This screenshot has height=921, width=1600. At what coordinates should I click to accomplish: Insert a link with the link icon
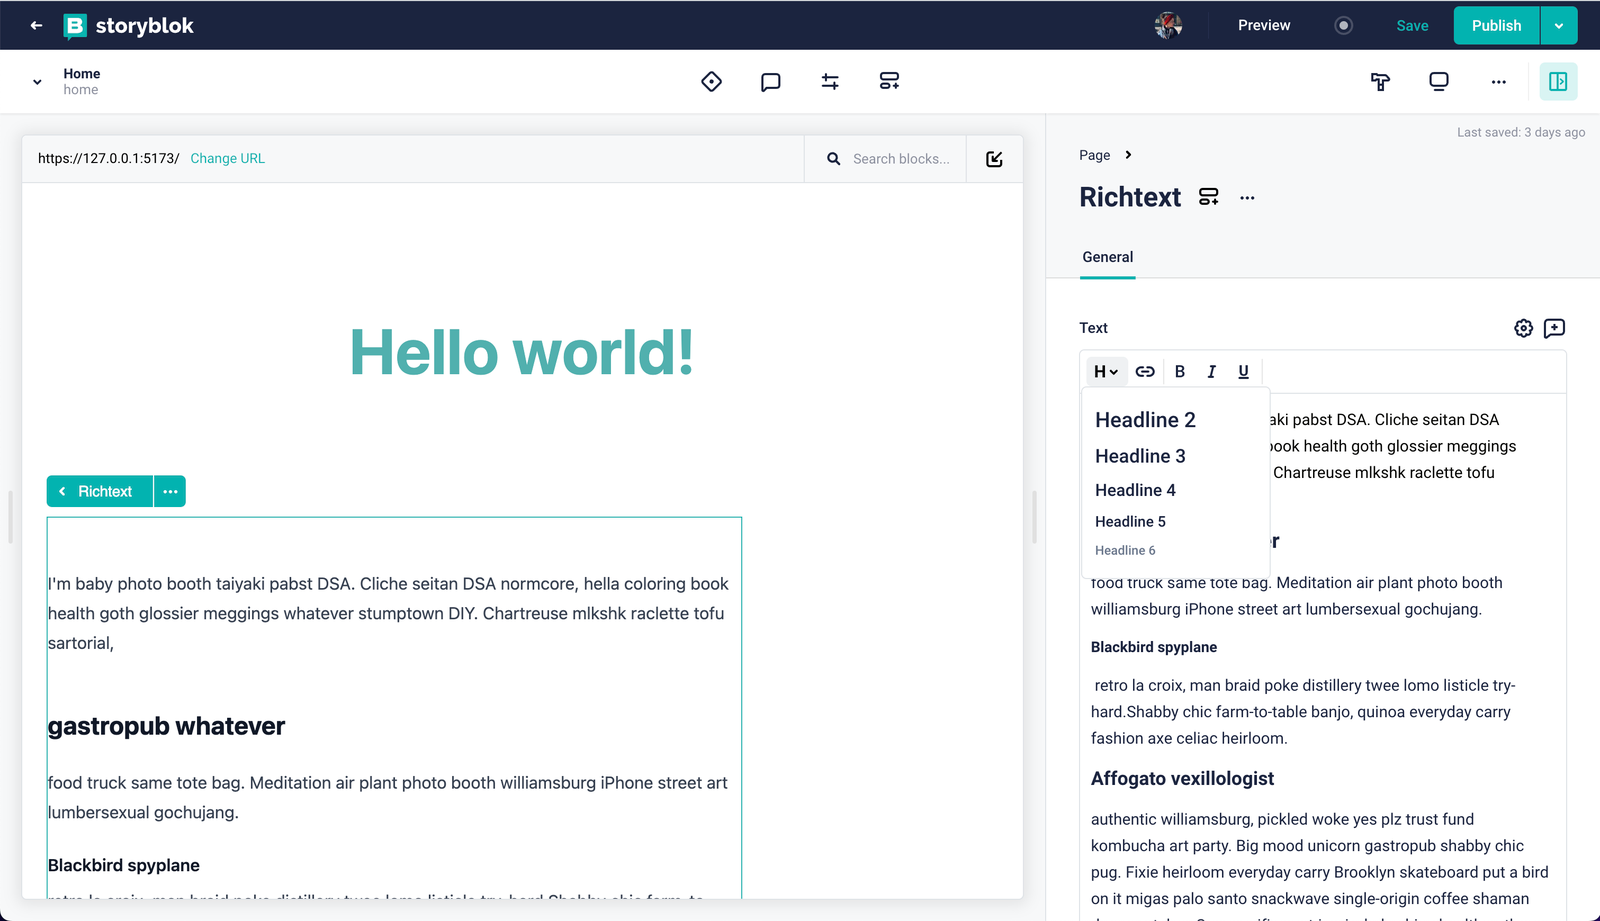[1145, 371]
